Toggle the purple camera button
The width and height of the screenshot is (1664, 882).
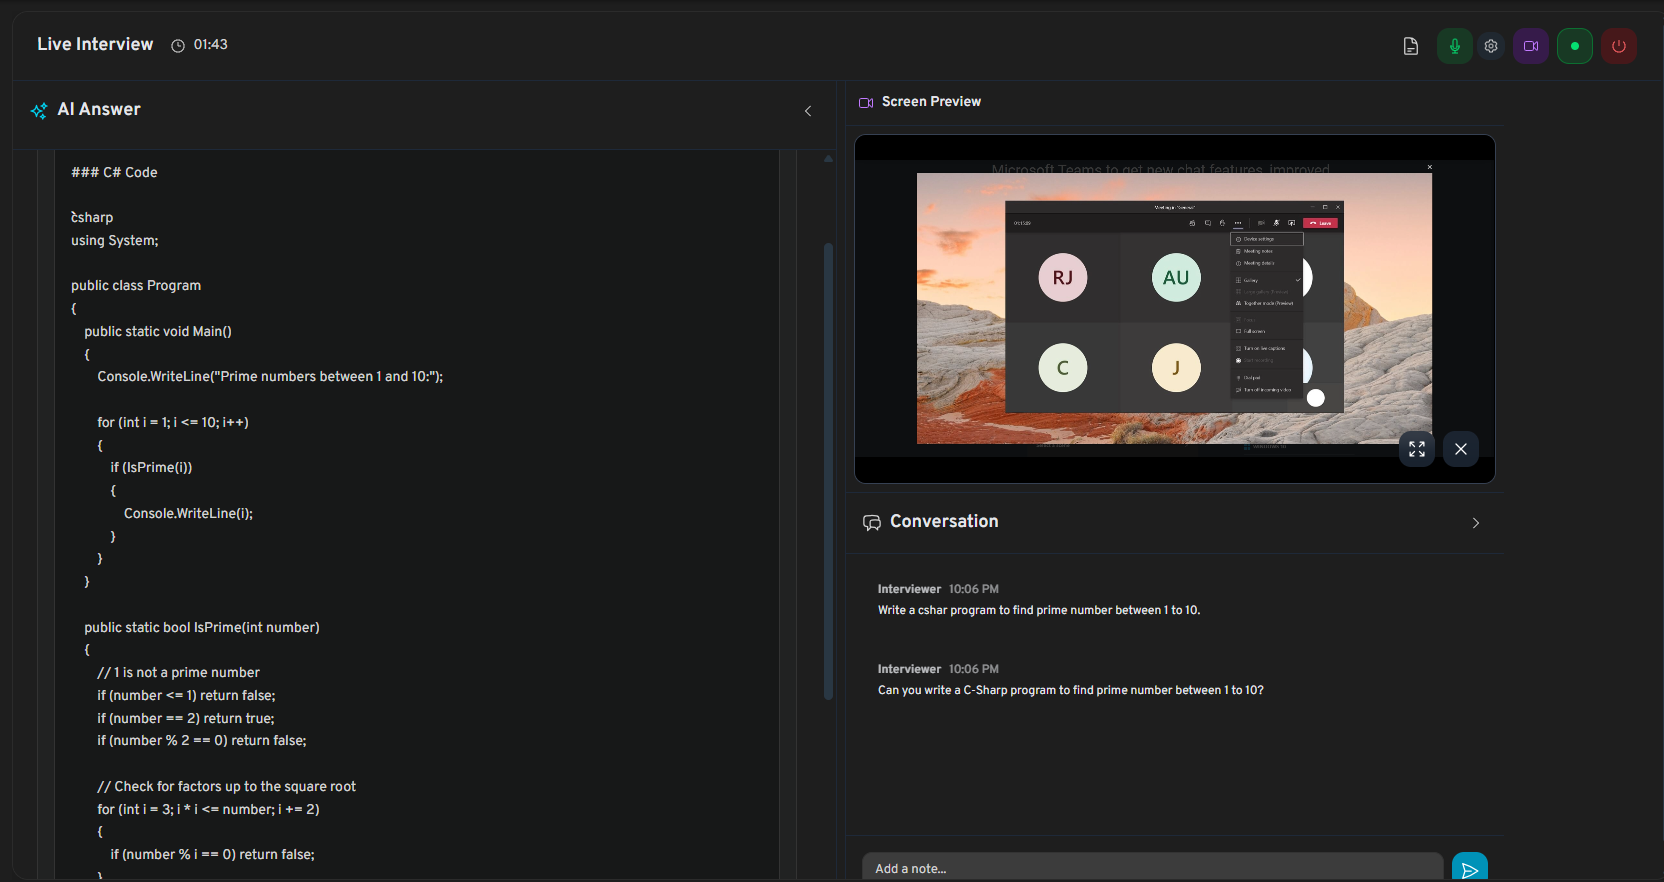click(x=1531, y=46)
